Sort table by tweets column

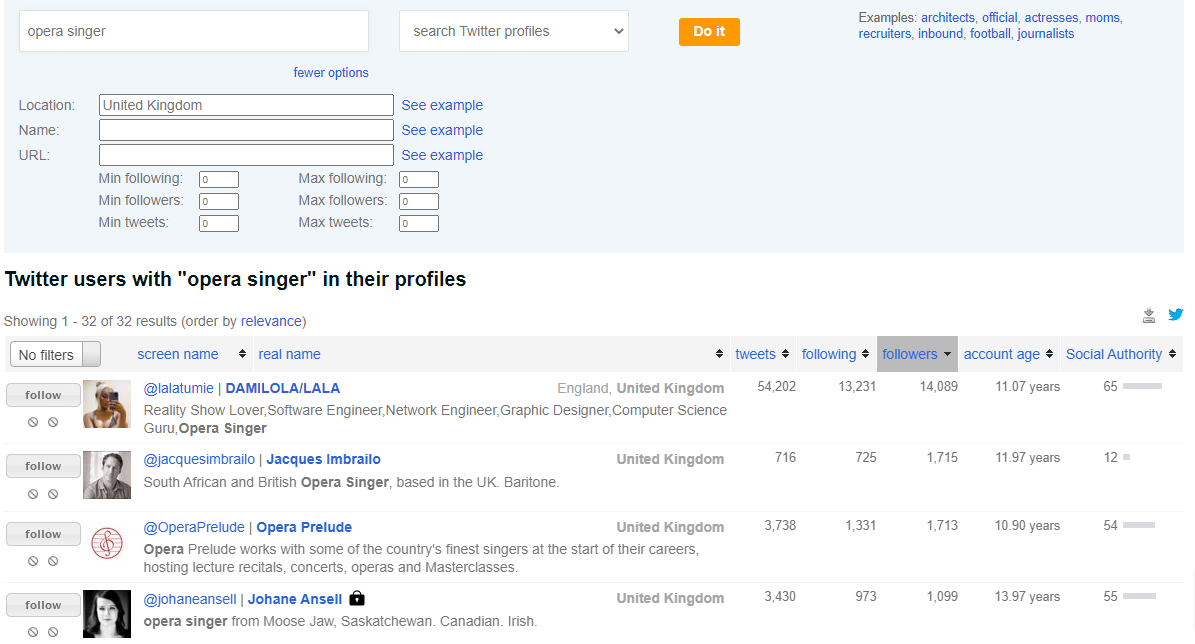(761, 354)
